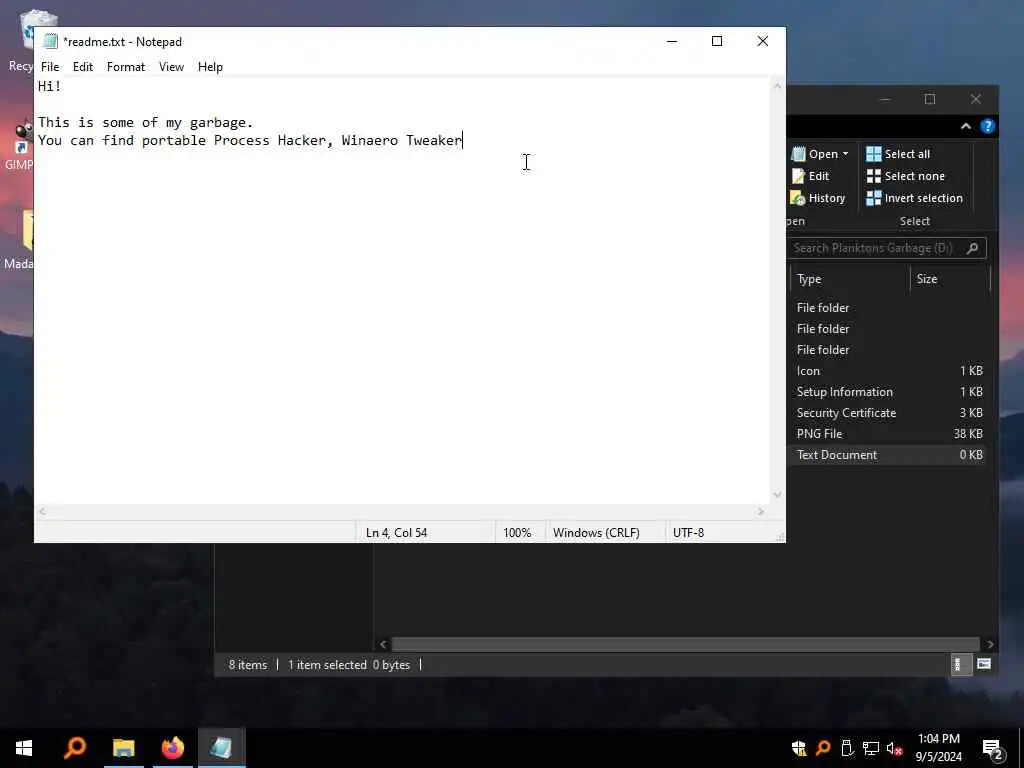Switch Explorer to large icons view

984,665
